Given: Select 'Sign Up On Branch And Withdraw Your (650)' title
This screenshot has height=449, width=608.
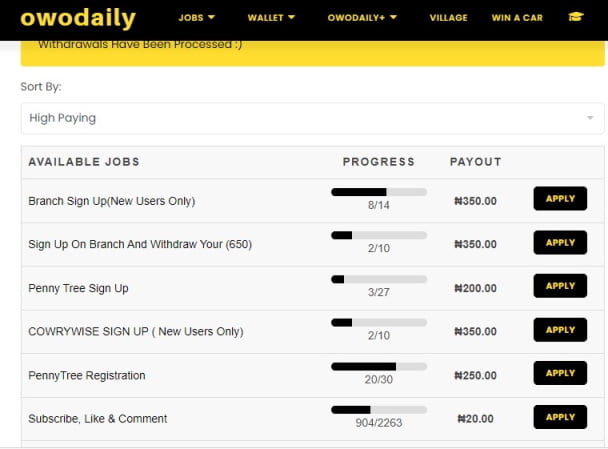Looking at the screenshot, I should pyautogui.click(x=140, y=244).
